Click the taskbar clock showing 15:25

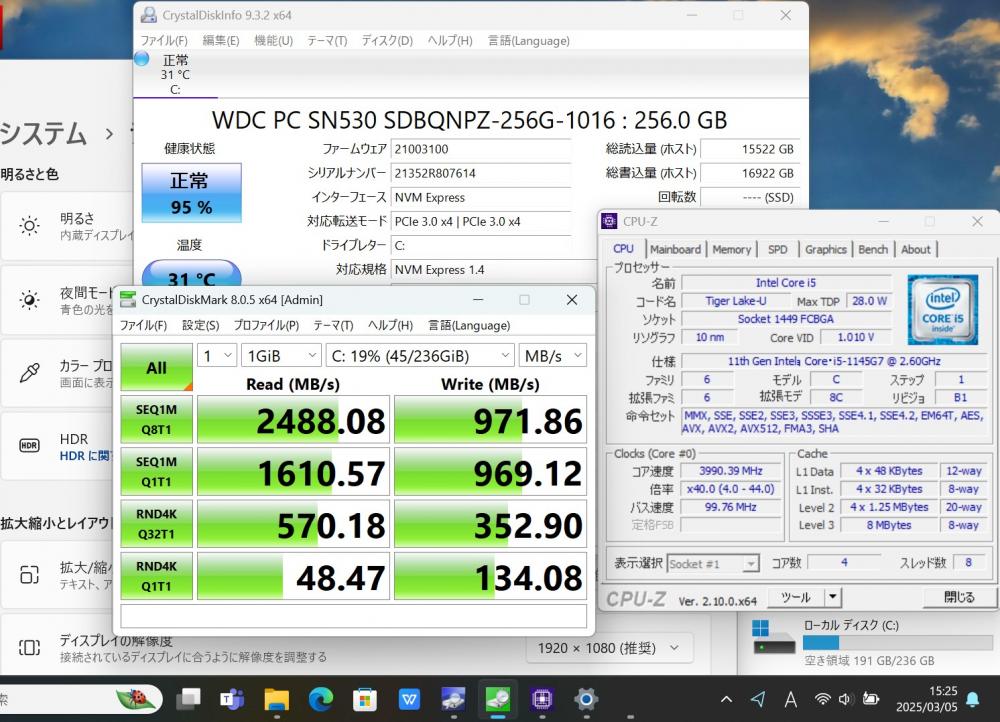(926, 699)
